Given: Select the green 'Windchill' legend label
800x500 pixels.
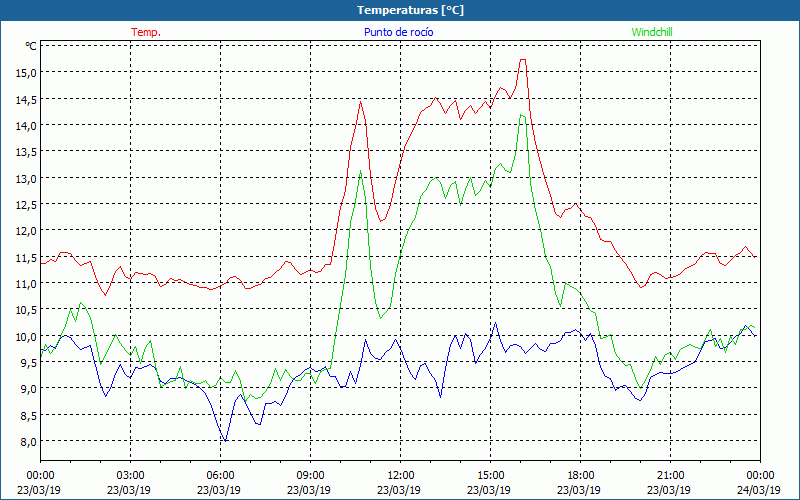Looking at the screenshot, I should click(x=652, y=32).
